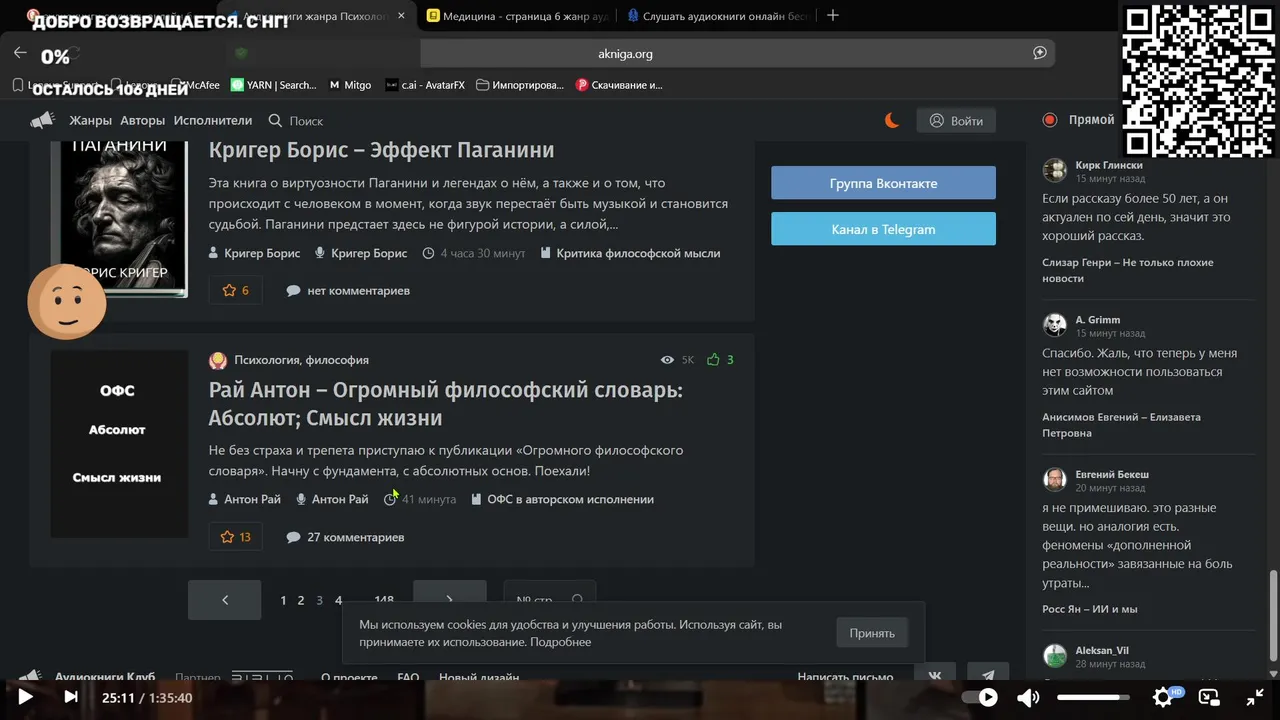The image size is (1280, 720).
Task: Click the megaphone site logo in header
Action: (42, 121)
